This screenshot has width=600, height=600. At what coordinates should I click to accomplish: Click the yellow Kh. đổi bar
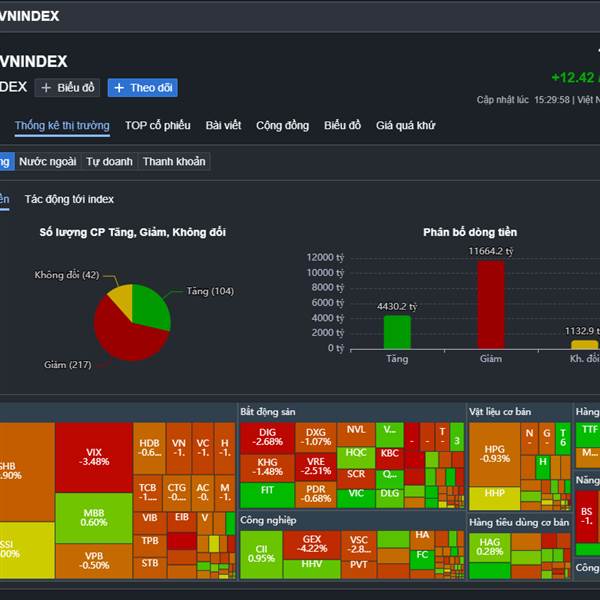585,344
